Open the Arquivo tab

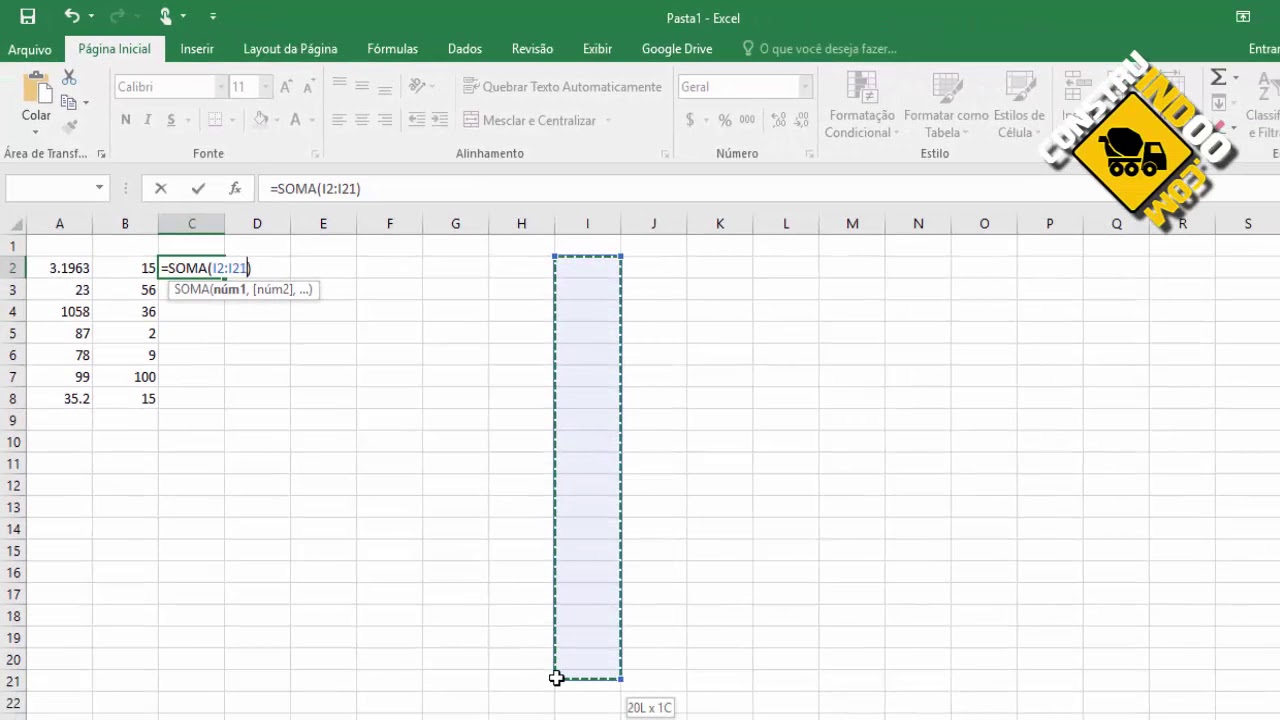[x=30, y=49]
